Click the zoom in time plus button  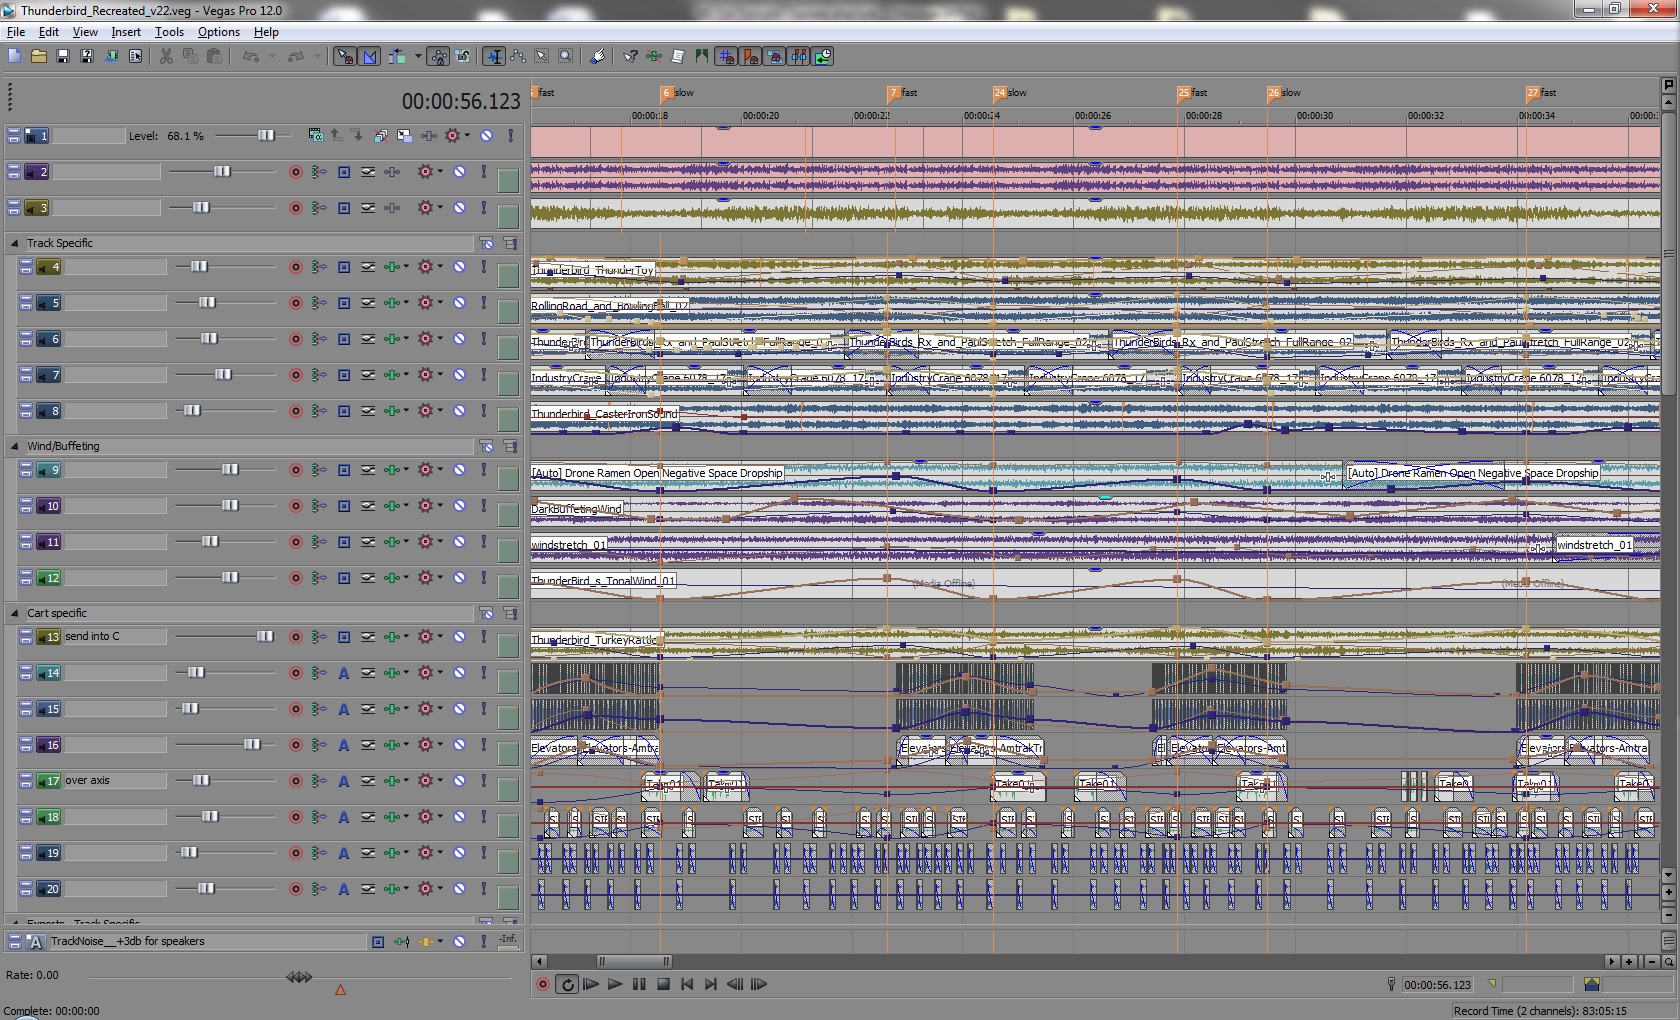point(1630,961)
